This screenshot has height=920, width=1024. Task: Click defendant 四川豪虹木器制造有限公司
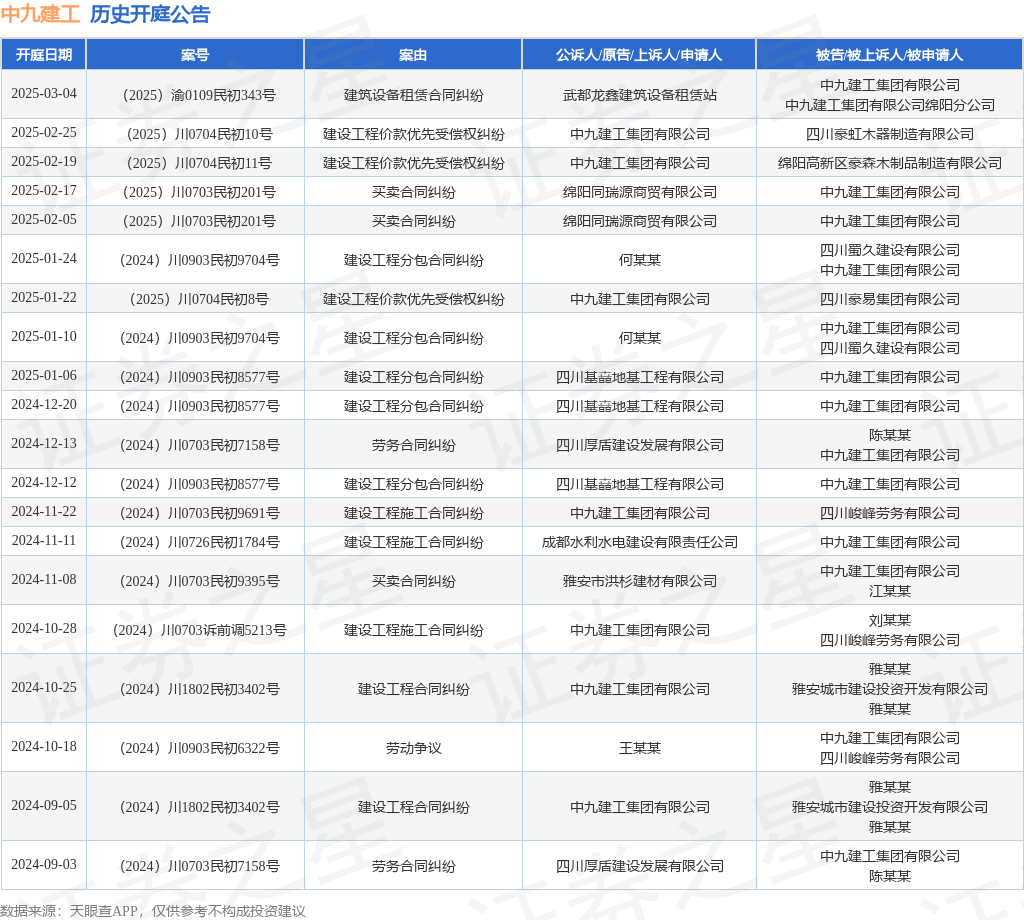pyautogui.click(x=889, y=135)
